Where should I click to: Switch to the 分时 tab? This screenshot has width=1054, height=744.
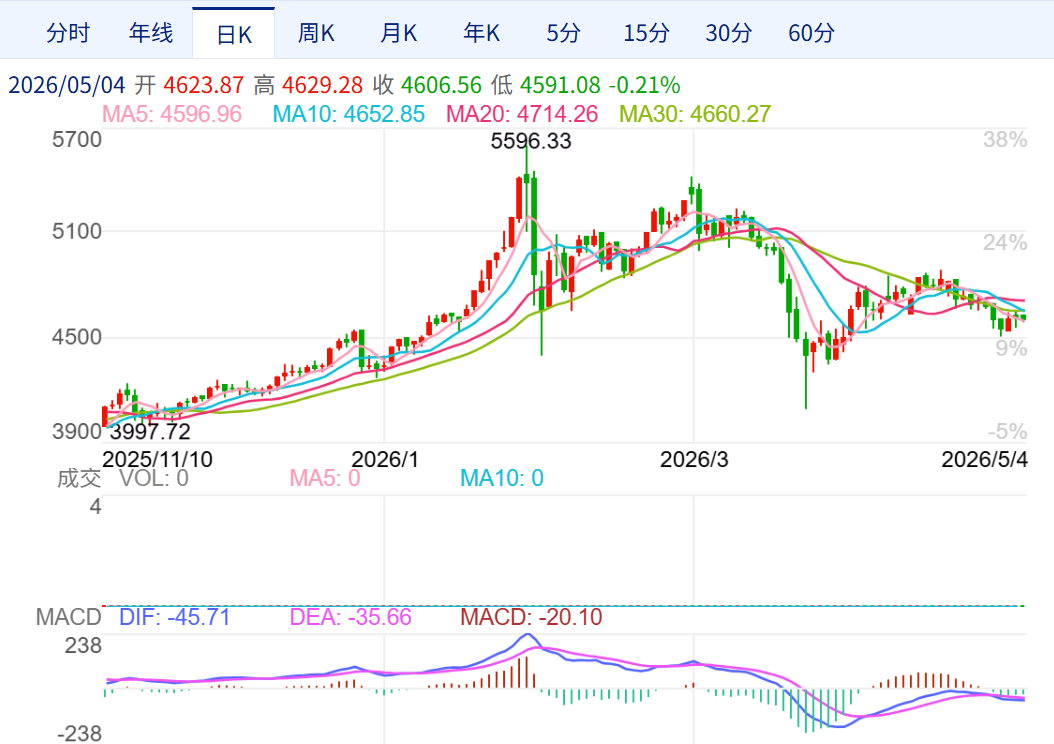(68, 33)
